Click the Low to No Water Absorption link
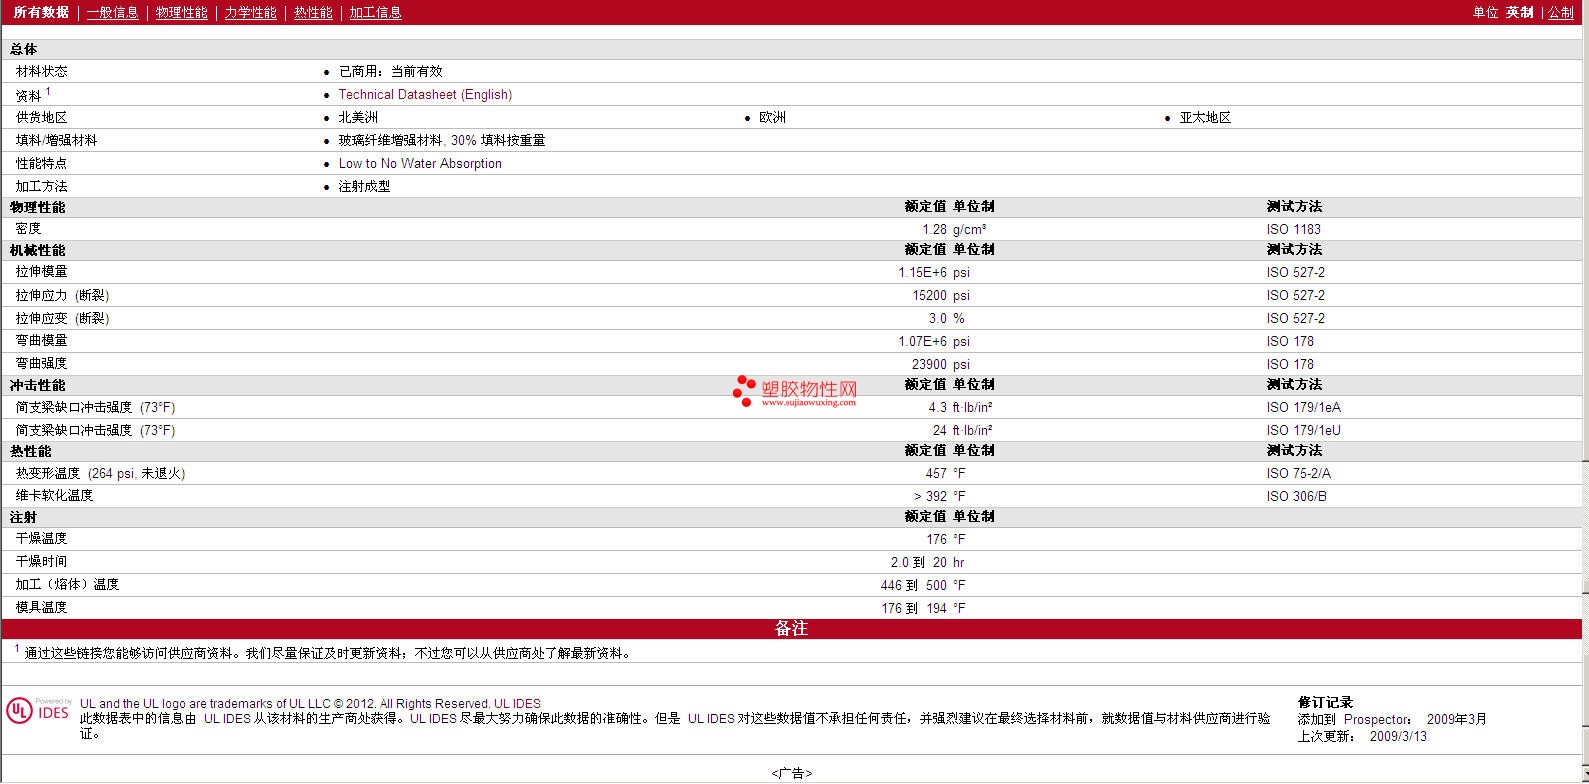The height and width of the screenshot is (784, 1589). point(420,163)
